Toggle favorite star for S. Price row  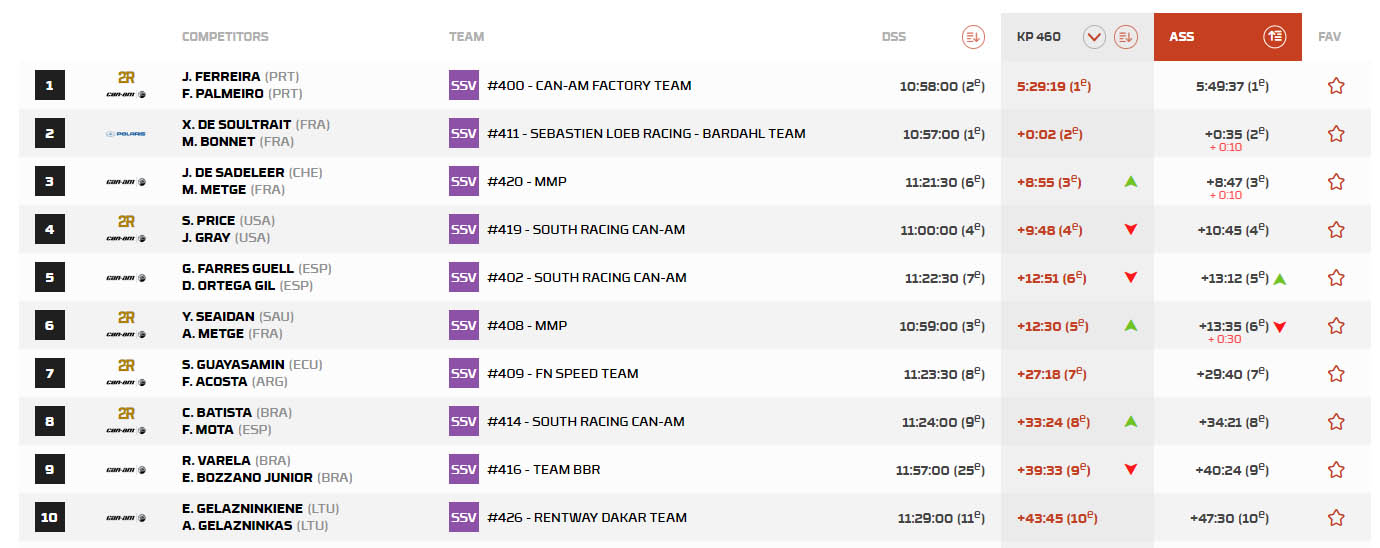pyautogui.click(x=1335, y=230)
